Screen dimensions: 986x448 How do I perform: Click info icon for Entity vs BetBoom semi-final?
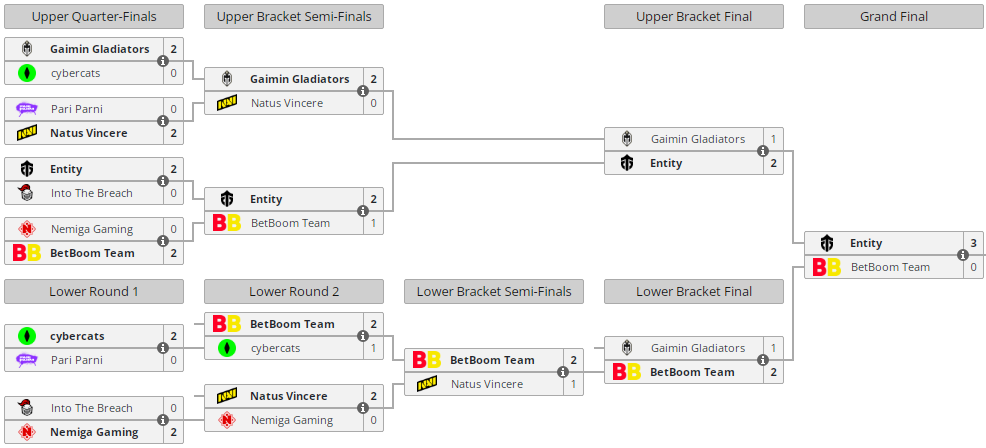click(363, 211)
